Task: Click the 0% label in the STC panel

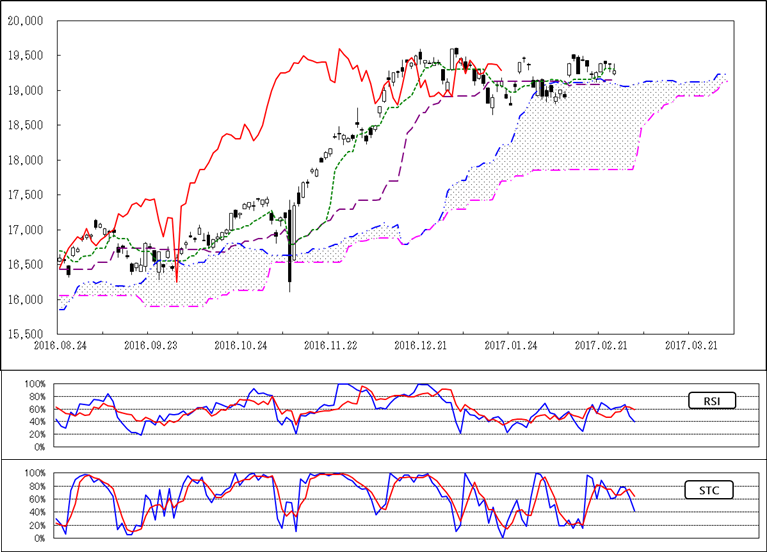Action: click(x=38, y=538)
